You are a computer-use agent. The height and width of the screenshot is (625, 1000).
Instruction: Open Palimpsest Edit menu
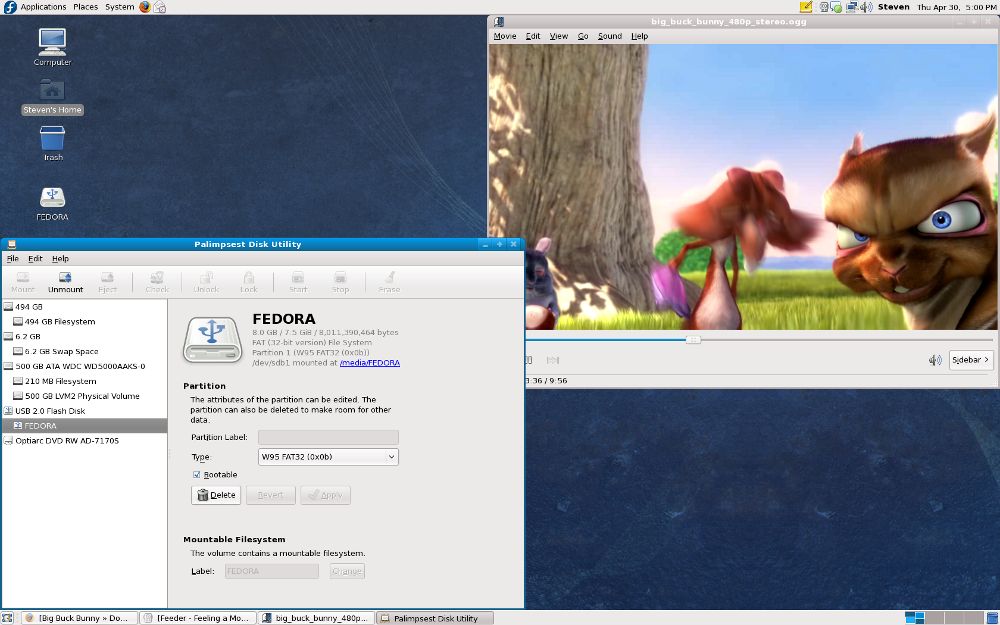tap(35, 258)
